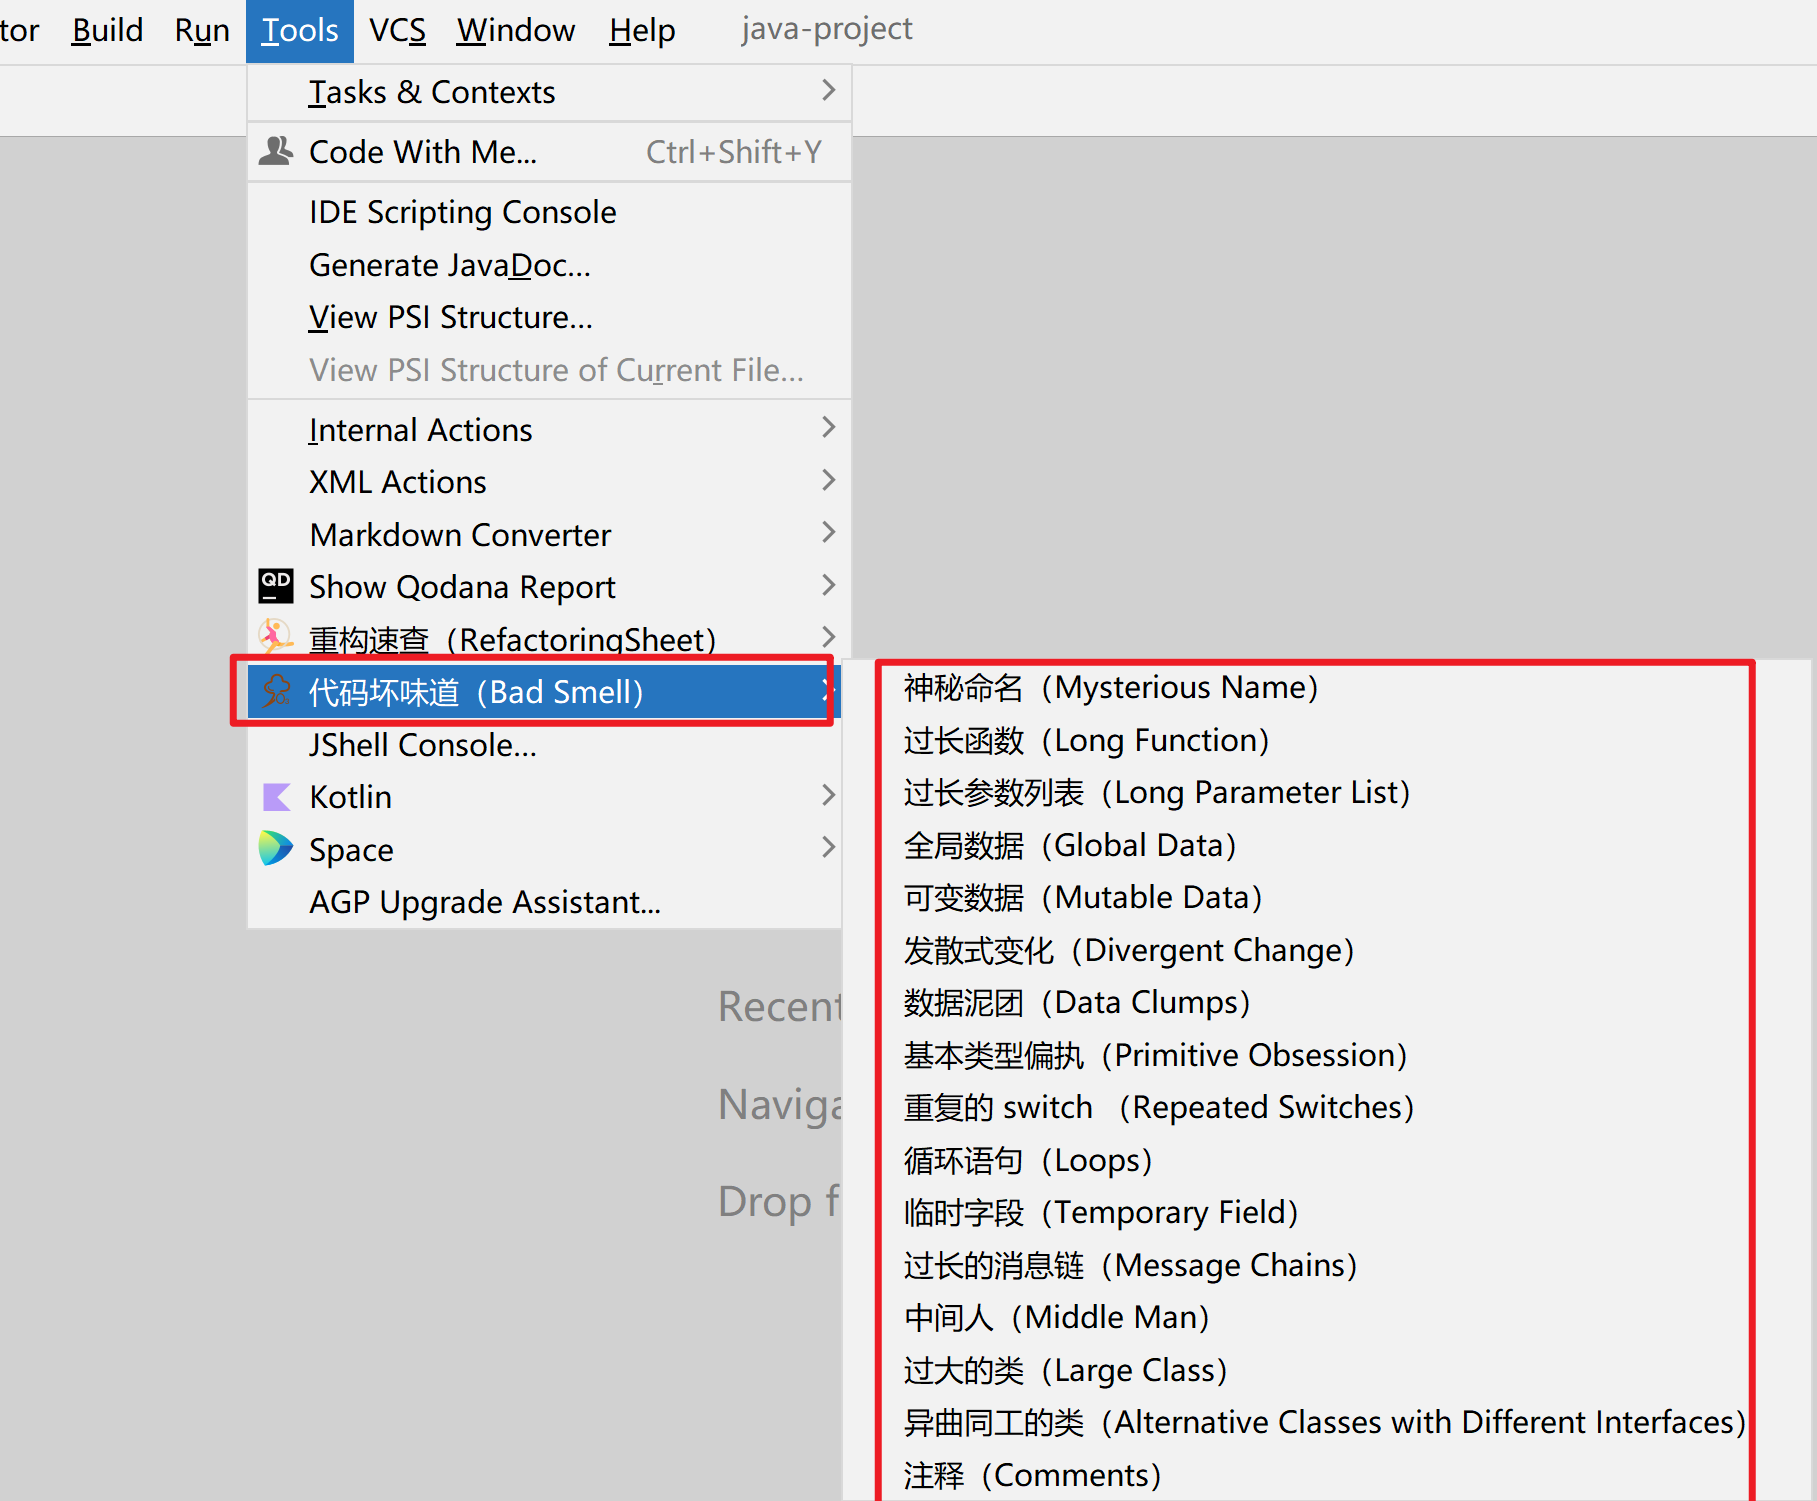Select Show Qodana Report entry
Viewport: 1817px width, 1501px height.
(x=549, y=587)
